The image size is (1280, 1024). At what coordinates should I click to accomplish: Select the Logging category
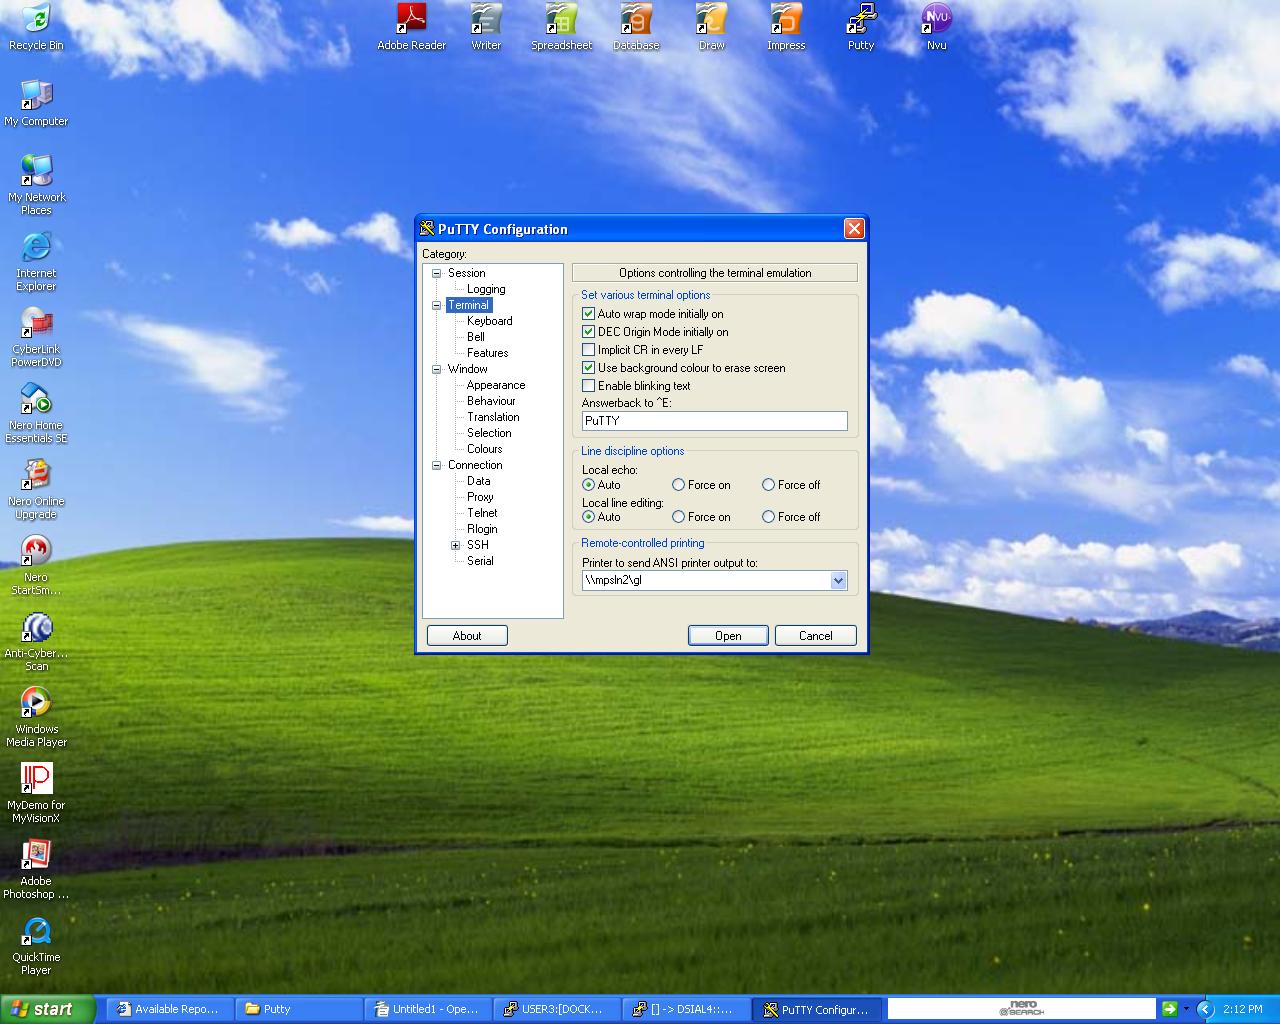486,289
